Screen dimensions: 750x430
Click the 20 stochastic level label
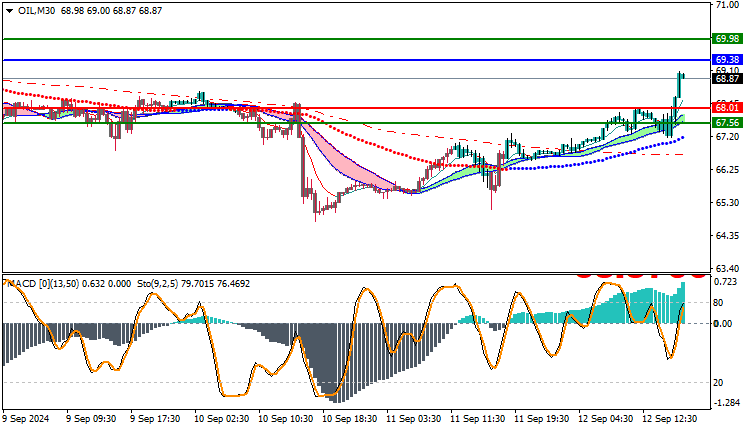[x=718, y=383]
